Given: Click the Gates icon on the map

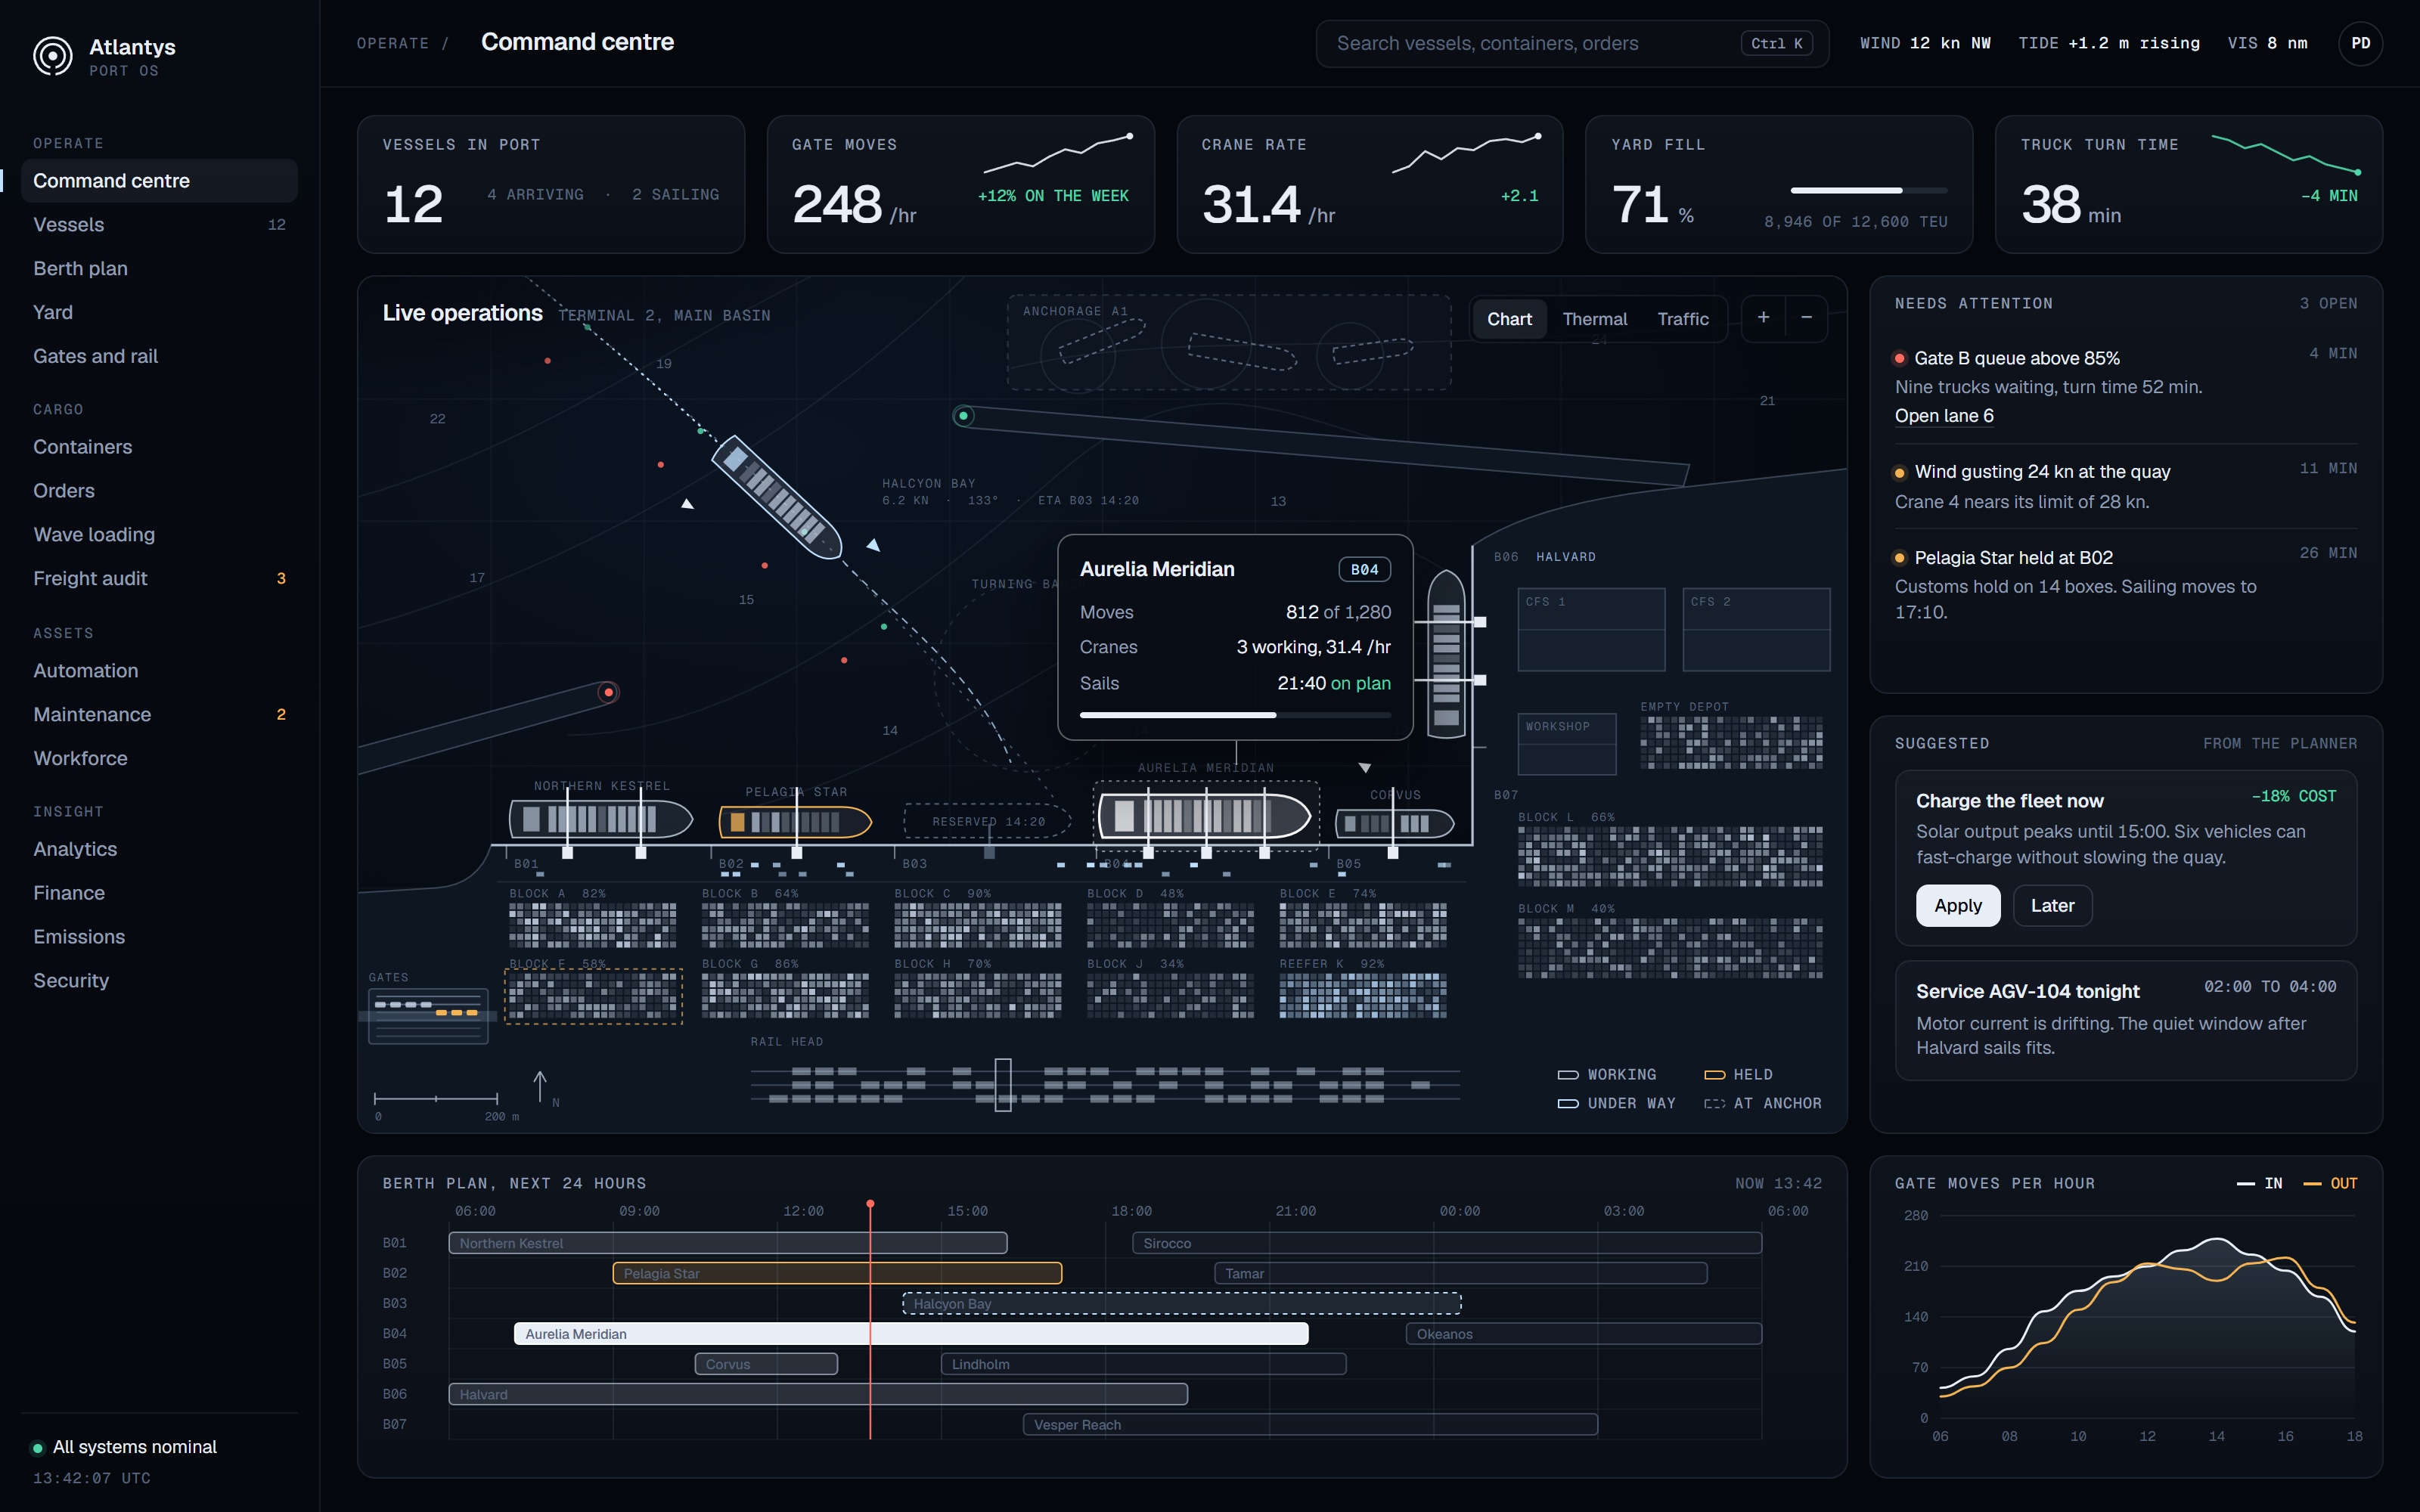Looking at the screenshot, I should (x=428, y=1016).
